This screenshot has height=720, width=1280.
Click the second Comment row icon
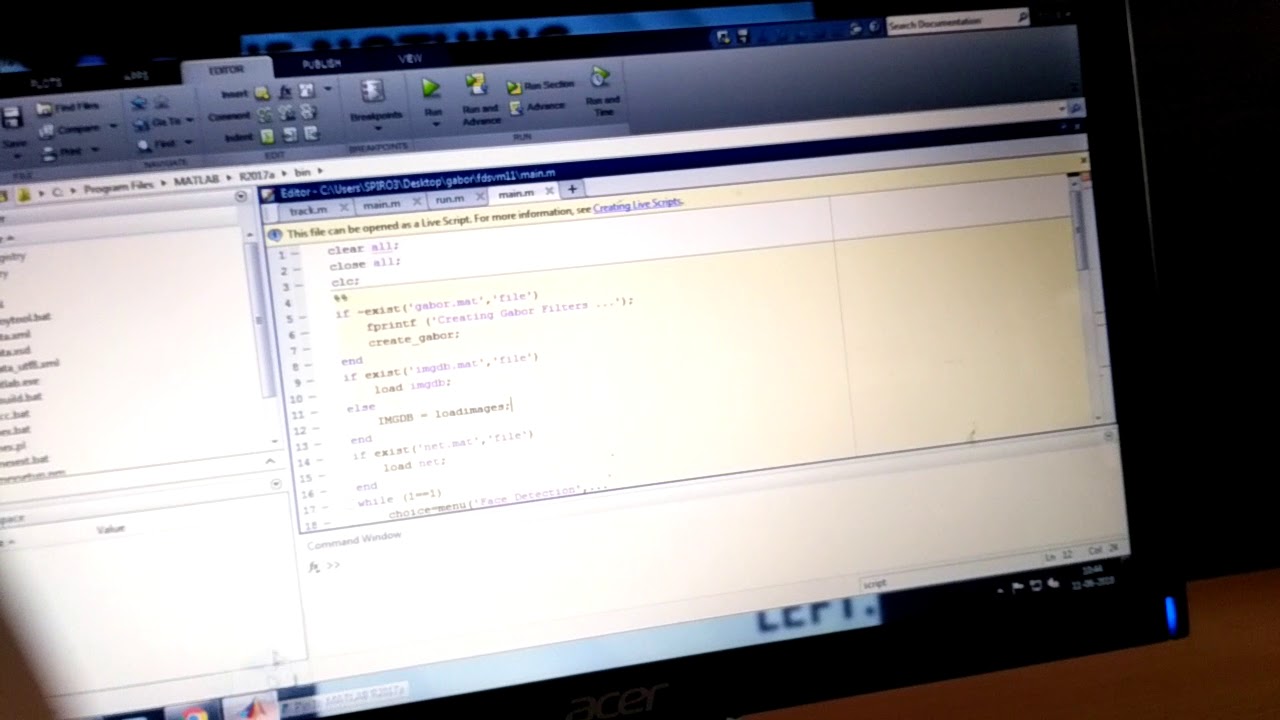287,113
